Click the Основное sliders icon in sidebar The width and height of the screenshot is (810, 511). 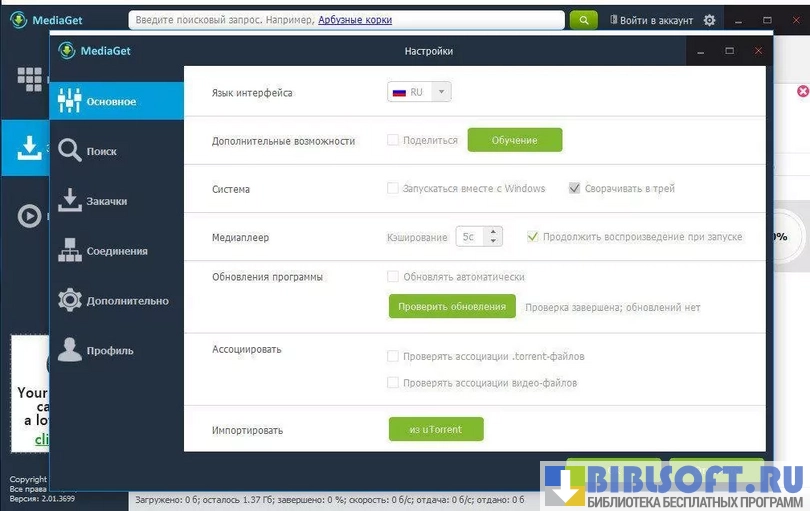(69, 101)
